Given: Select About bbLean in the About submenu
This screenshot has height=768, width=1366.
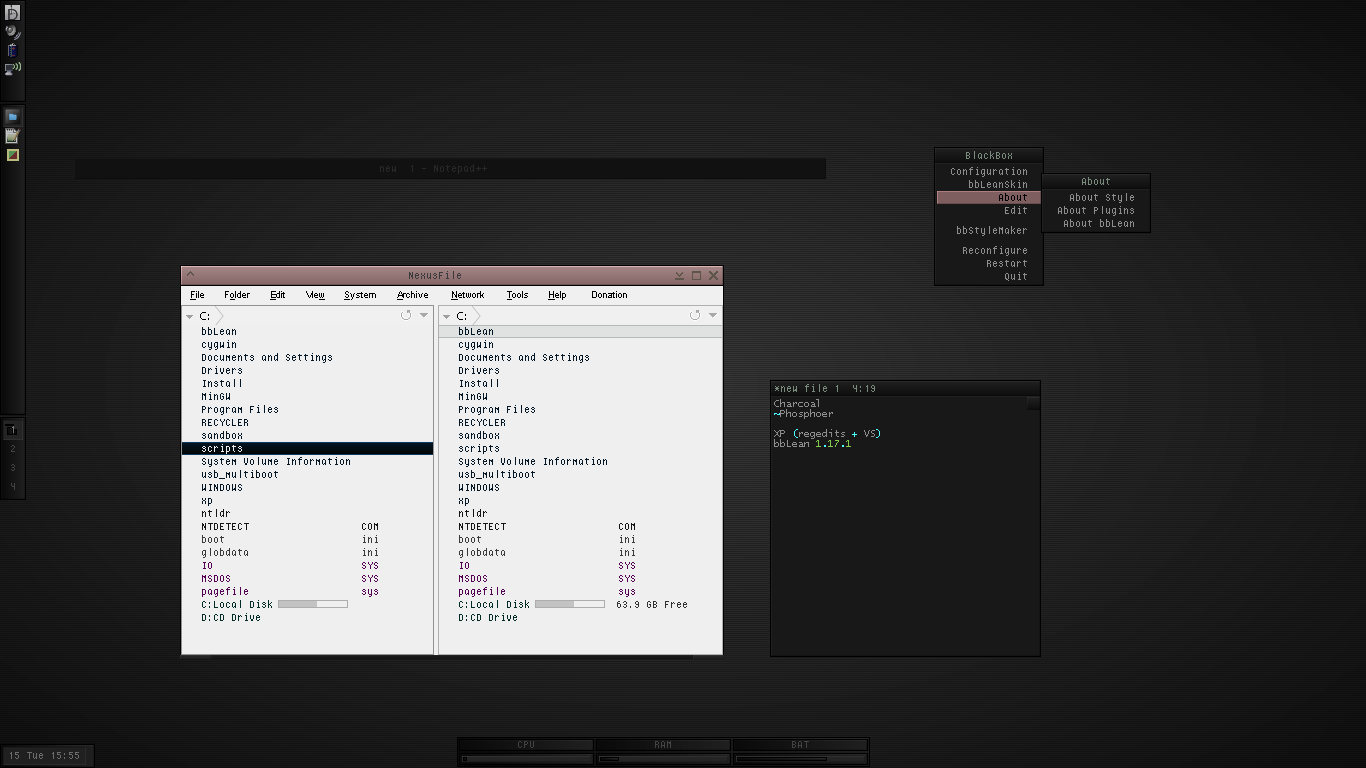Looking at the screenshot, I should [1096, 224].
